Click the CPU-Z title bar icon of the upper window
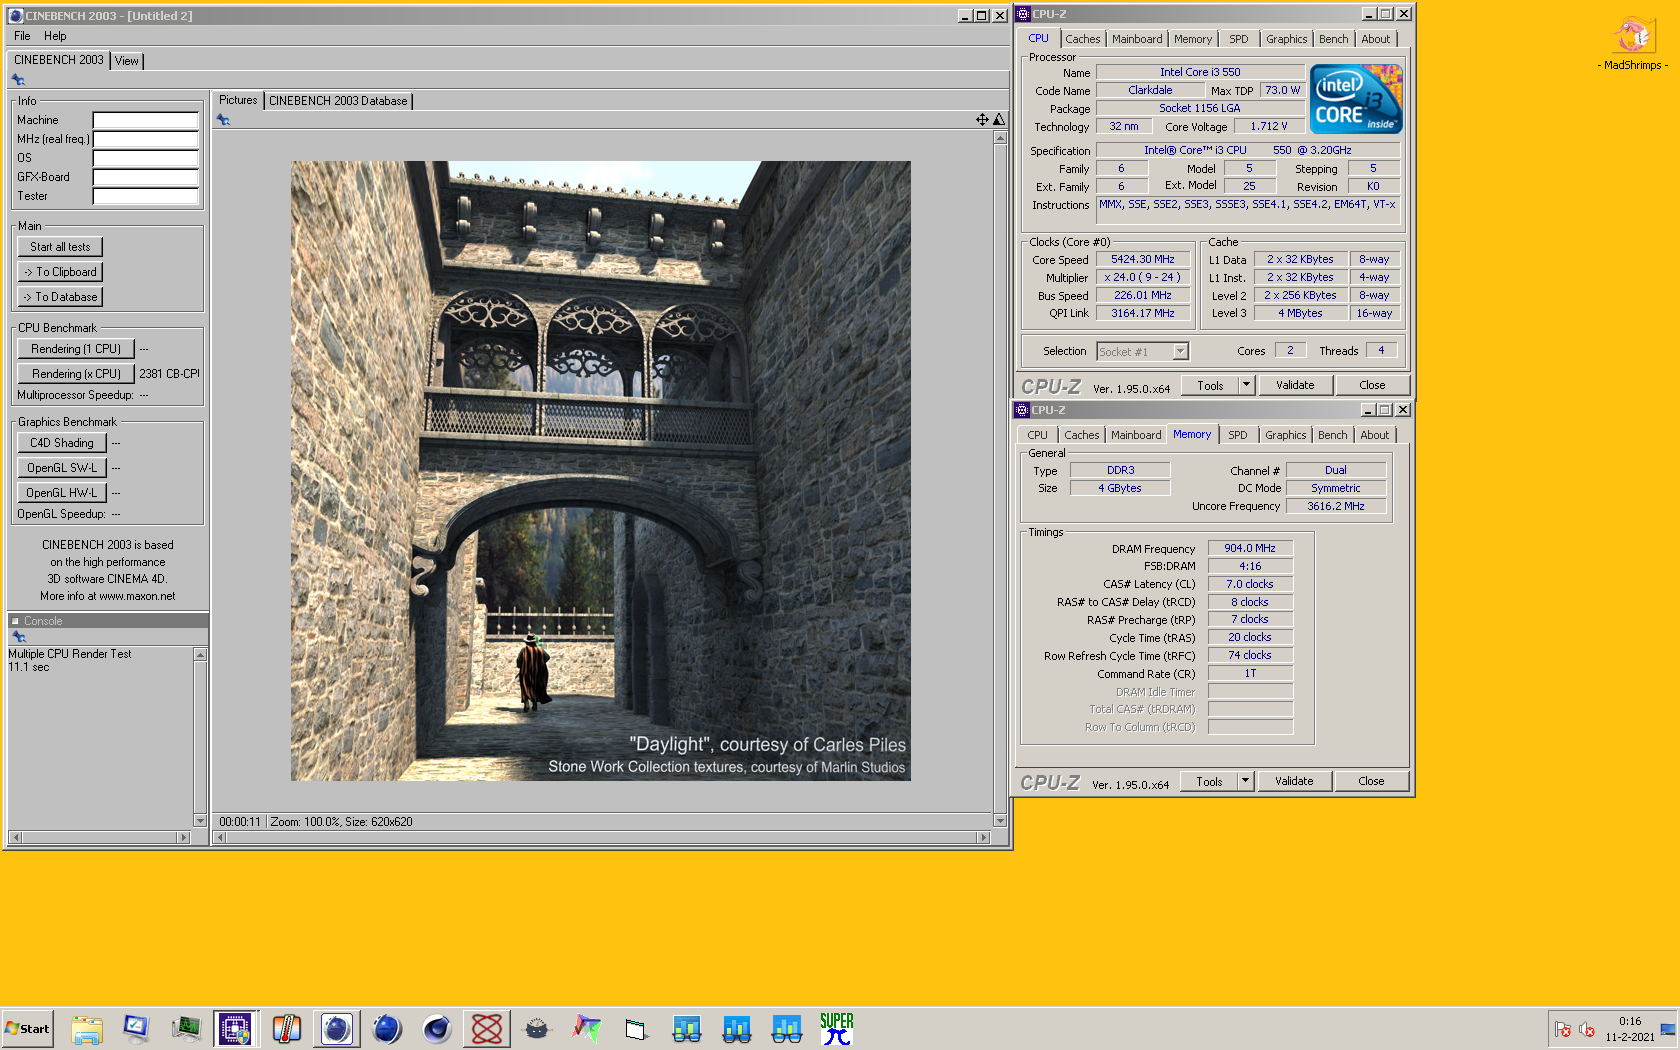Image resolution: width=1680 pixels, height=1050 pixels. [x=1023, y=14]
